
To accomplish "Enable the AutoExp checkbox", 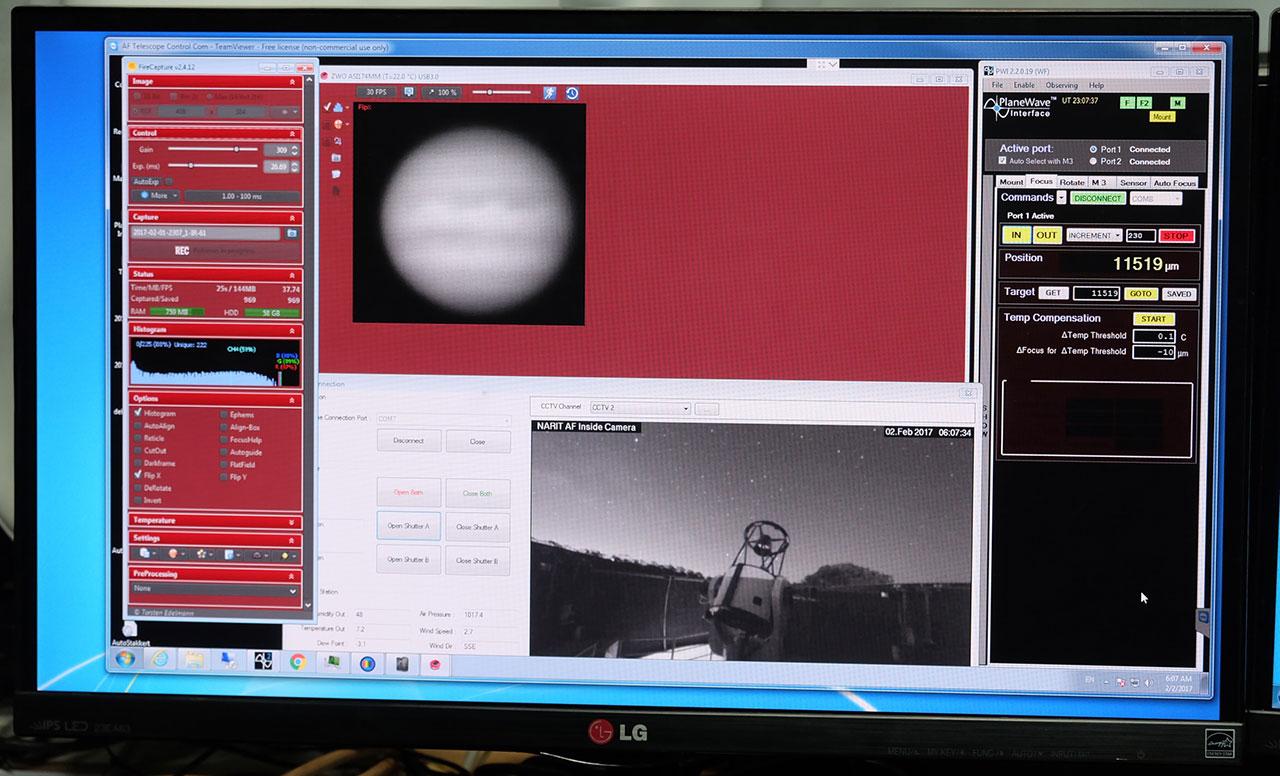I will coord(168,181).
